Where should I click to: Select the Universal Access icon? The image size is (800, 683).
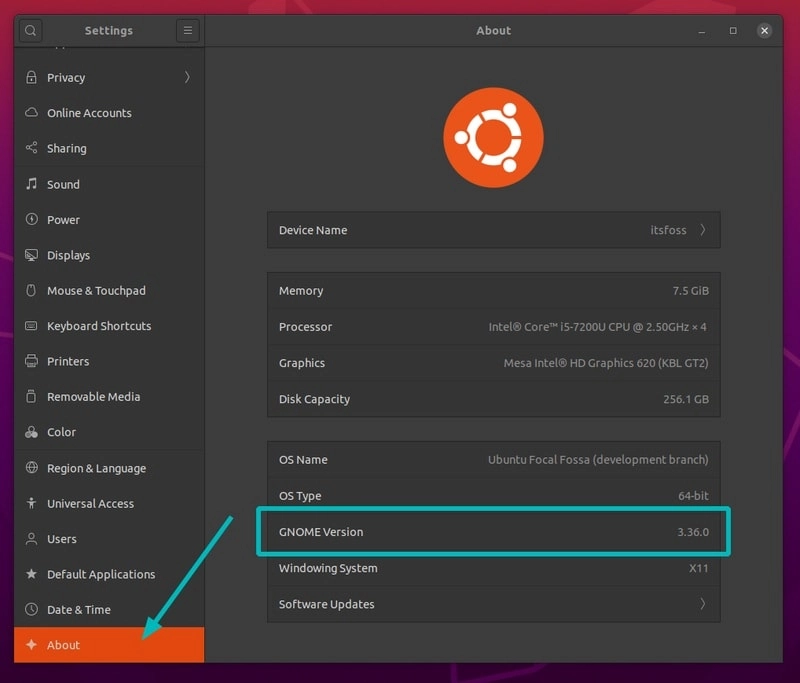click(x=31, y=503)
